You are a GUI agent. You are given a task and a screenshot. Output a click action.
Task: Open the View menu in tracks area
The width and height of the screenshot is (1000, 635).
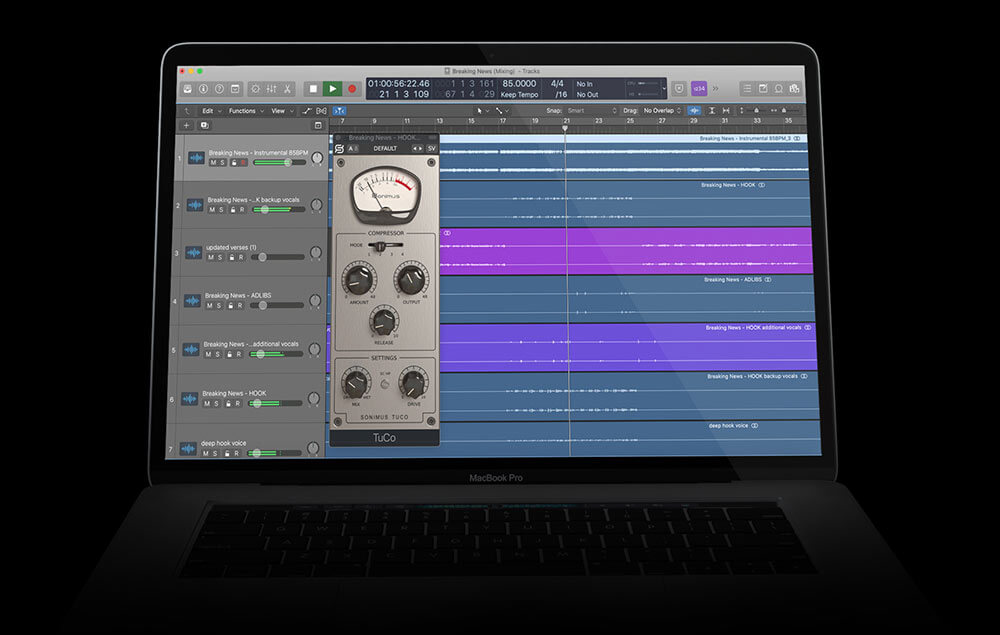[x=283, y=111]
